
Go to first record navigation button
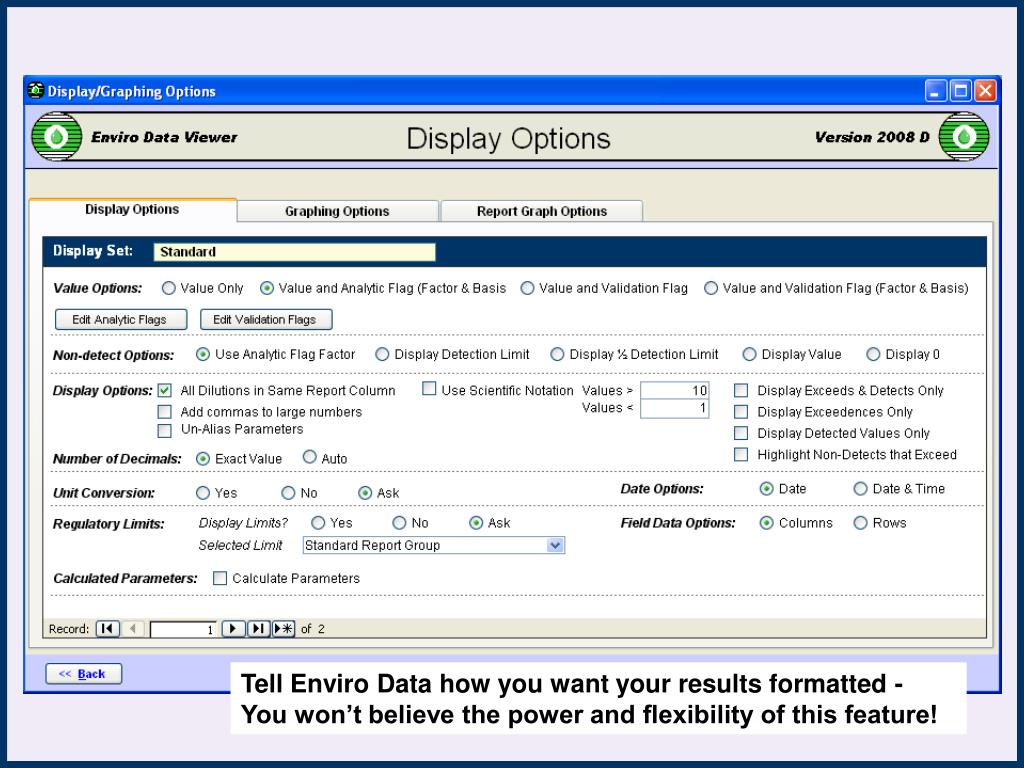pyautogui.click(x=107, y=629)
